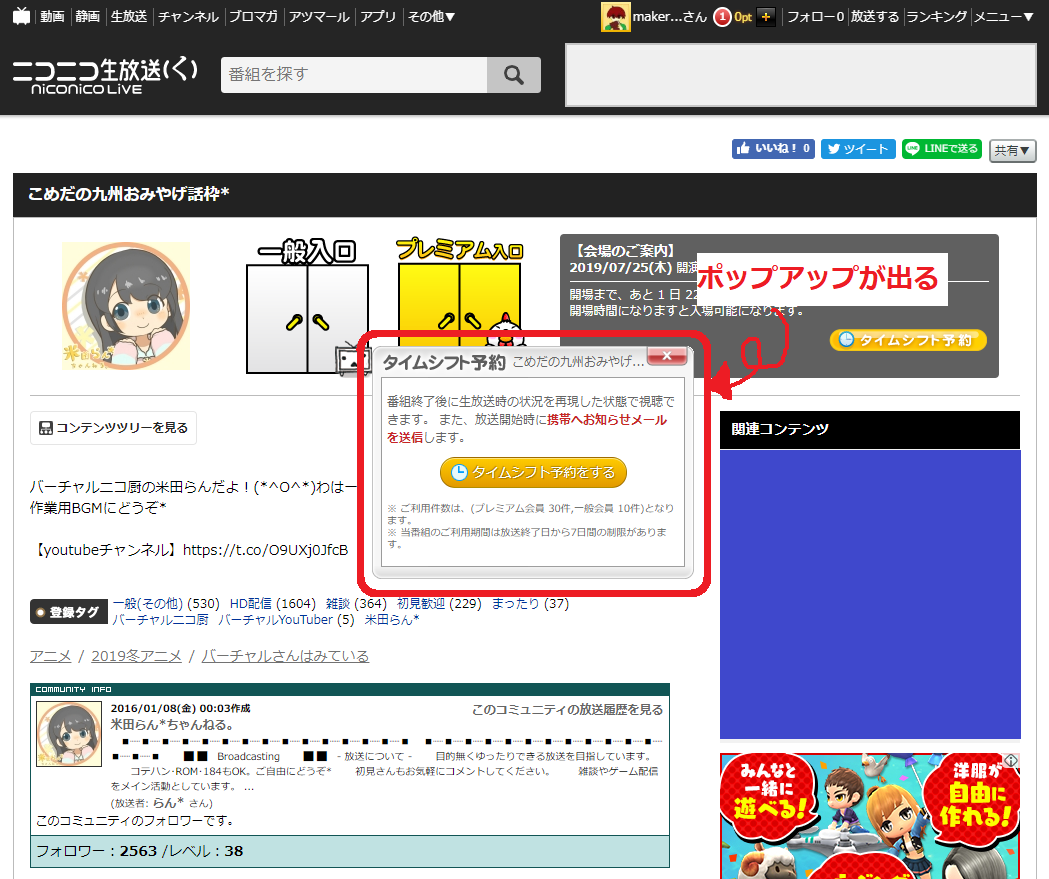Open the フォロー 0 link
Viewport: 1049px width, 879px height.
816,17
